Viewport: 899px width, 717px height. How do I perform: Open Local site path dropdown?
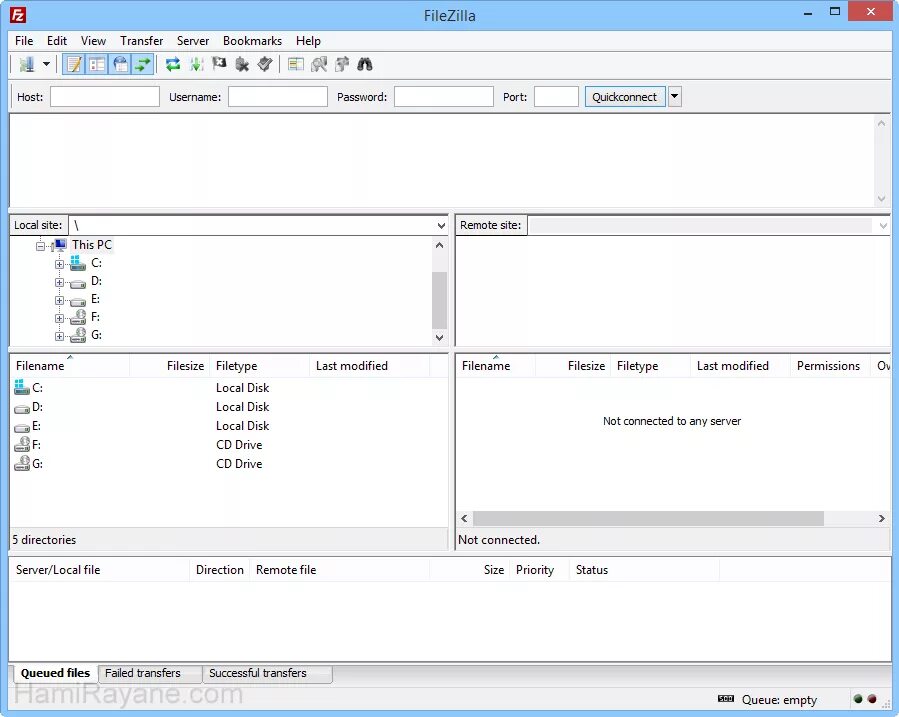[x=441, y=225]
